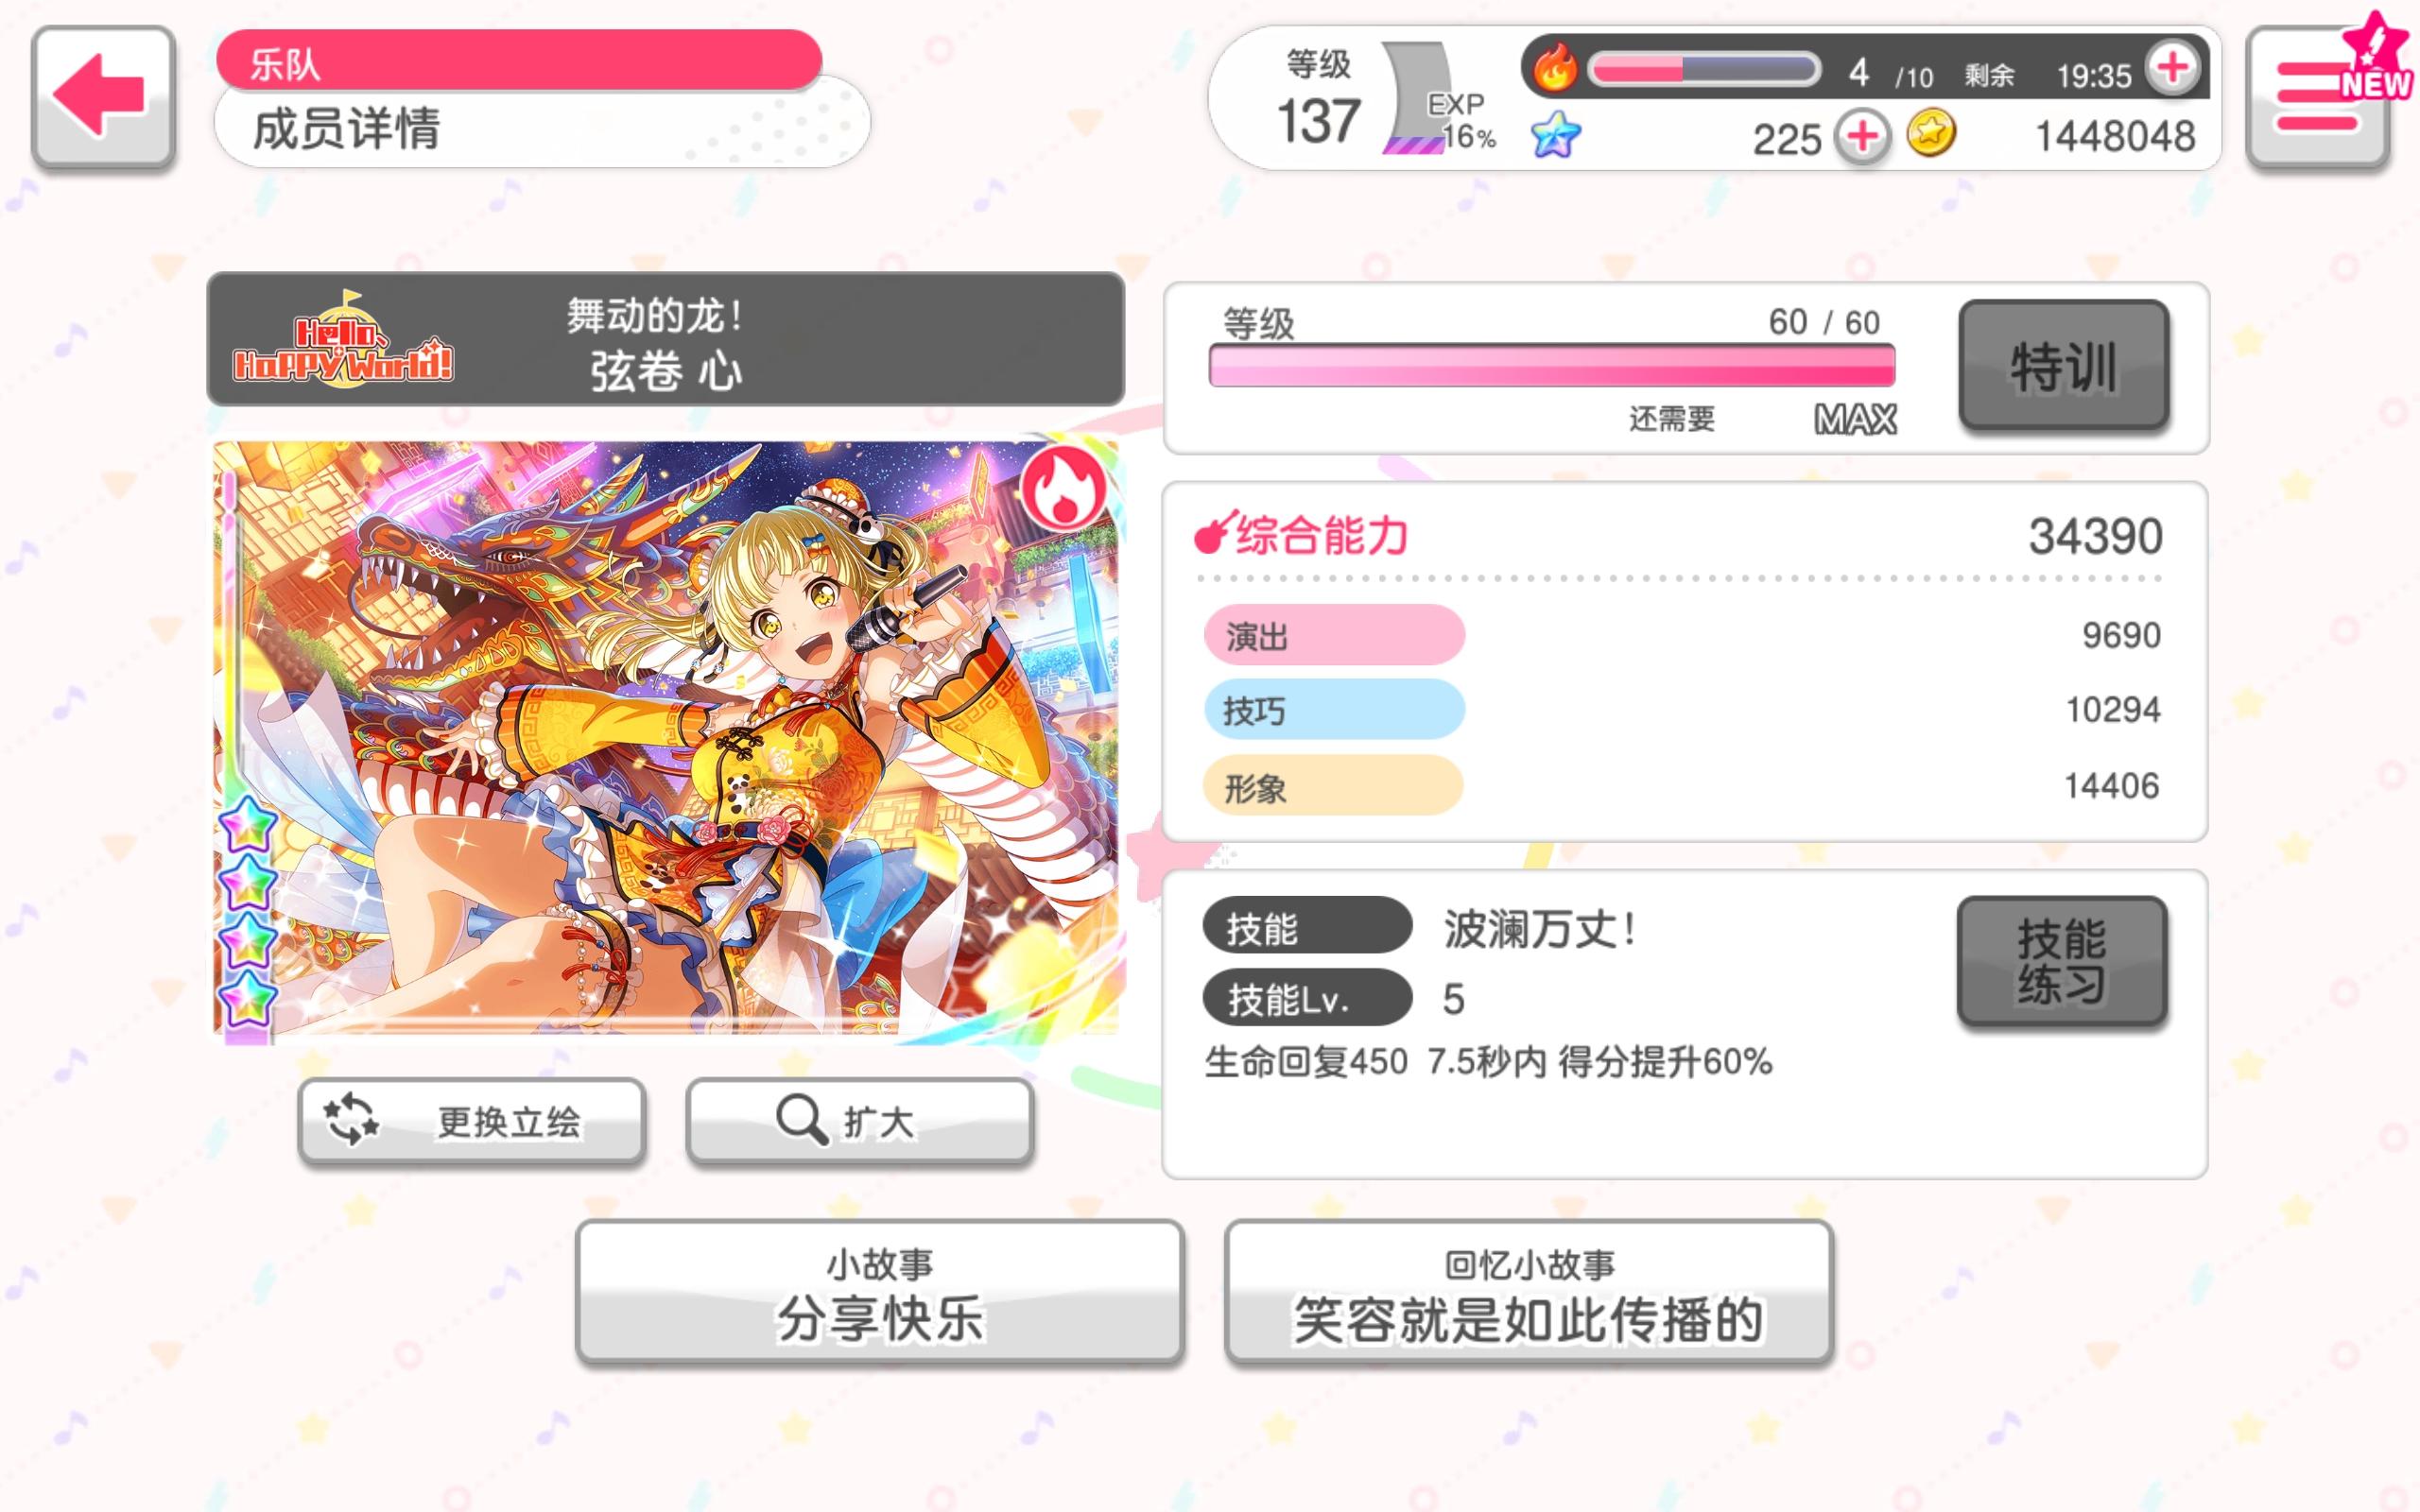Open 技能练习 skill practice

click(x=2062, y=961)
